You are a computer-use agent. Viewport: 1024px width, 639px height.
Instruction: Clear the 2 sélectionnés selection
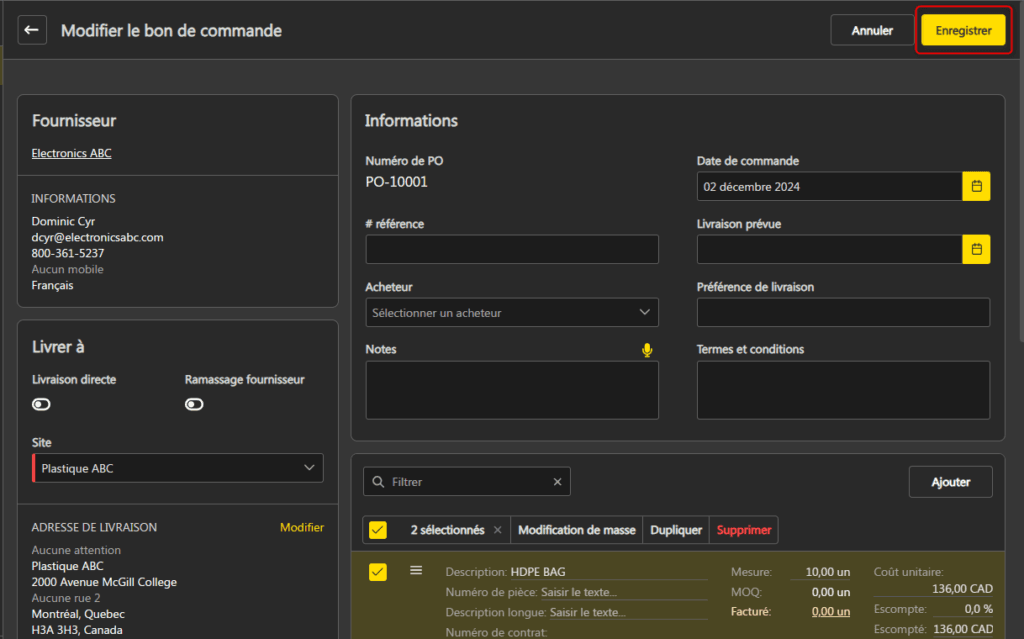498,530
